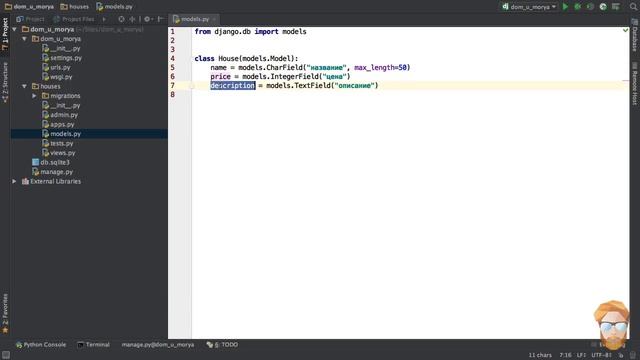Select urls.py in project tree
The image size is (640, 360).
tap(60, 67)
